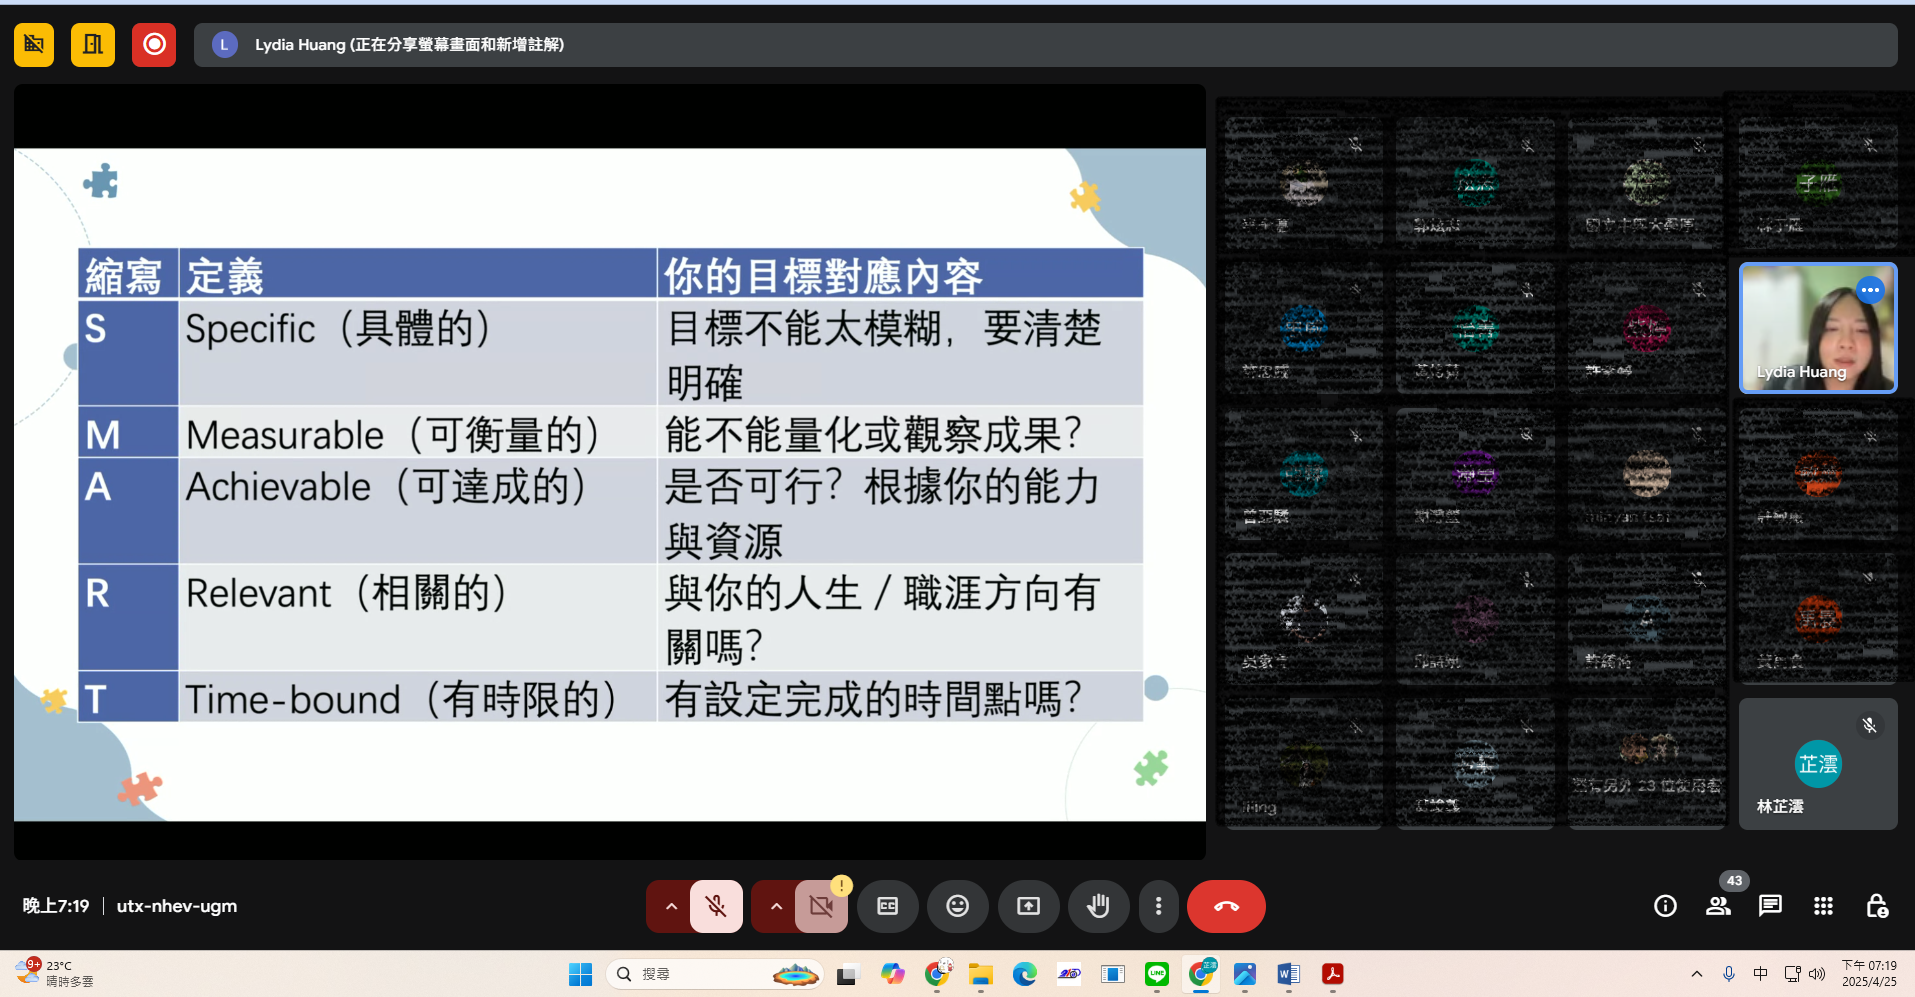Show the participants people panel
1915x997 pixels.
pyautogui.click(x=1718, y=906)
